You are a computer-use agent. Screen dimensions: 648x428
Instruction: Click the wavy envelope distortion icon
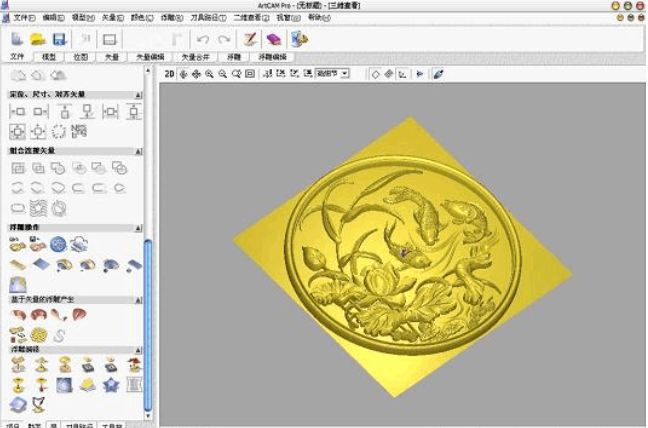pos(38,208)
